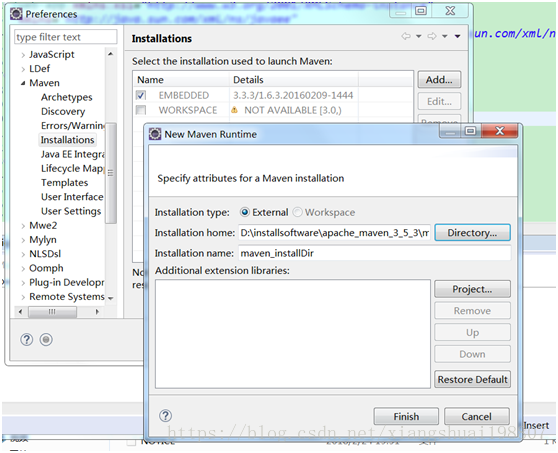The width and height of the screenshot is (558, 453).
Task: Click the Edit... button in Installations
Action: [439, 101]
